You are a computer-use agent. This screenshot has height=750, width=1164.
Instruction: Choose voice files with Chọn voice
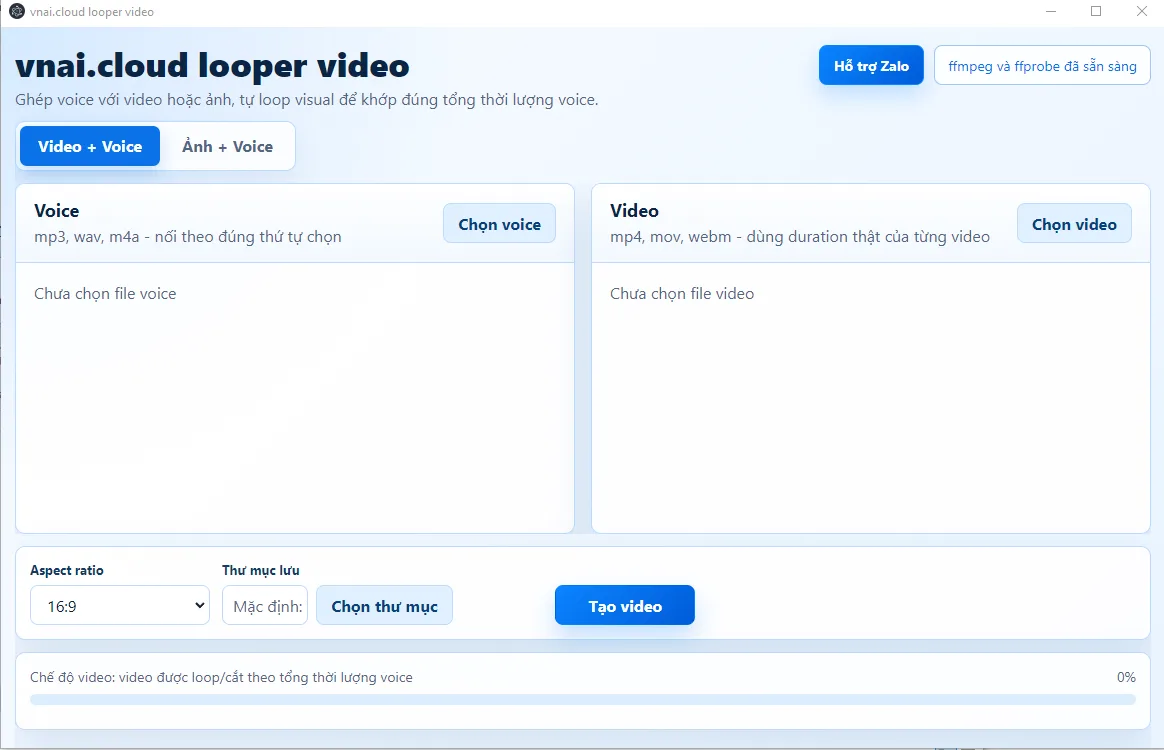pyautogui.click(x=499, y=224)
